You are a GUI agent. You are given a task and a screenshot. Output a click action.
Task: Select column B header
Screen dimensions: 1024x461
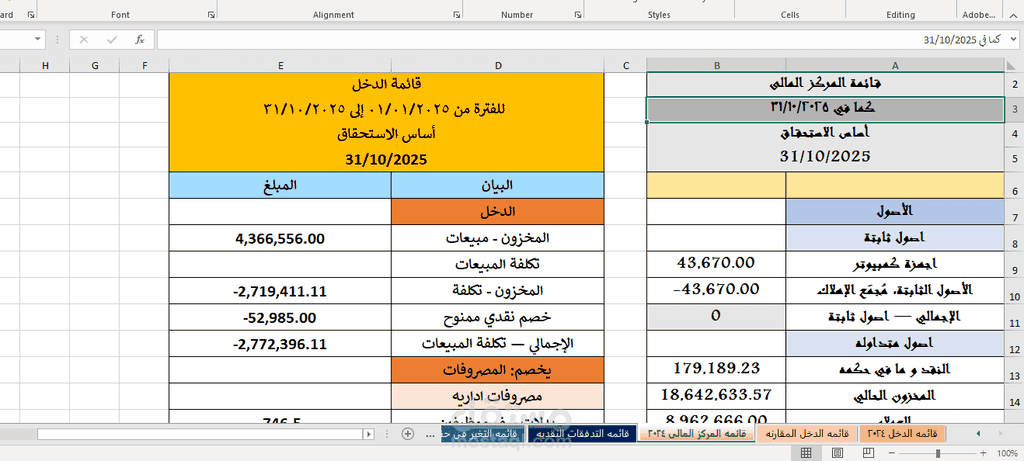(x=716, y=65)
